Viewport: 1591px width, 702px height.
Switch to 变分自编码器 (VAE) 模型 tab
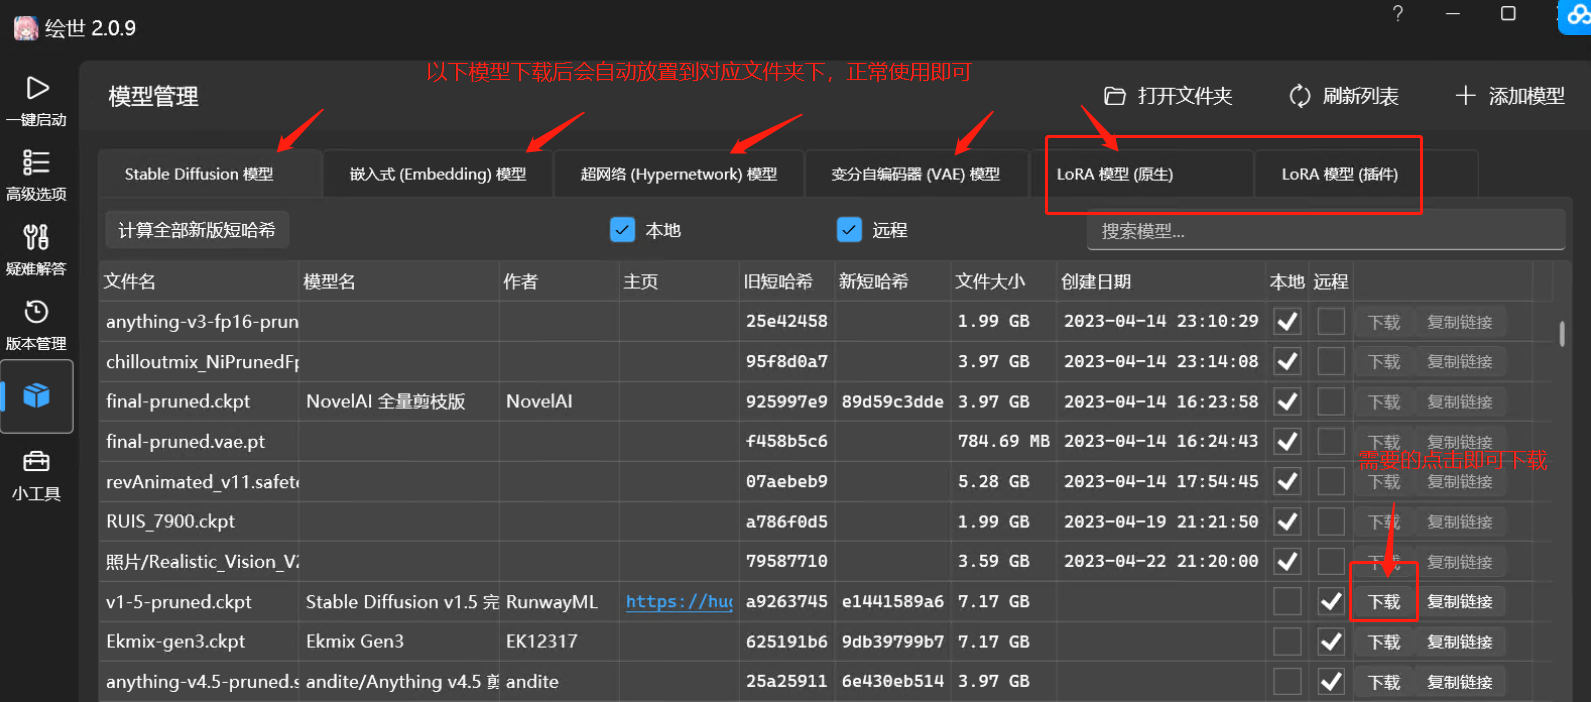click(x=915, y=174)
